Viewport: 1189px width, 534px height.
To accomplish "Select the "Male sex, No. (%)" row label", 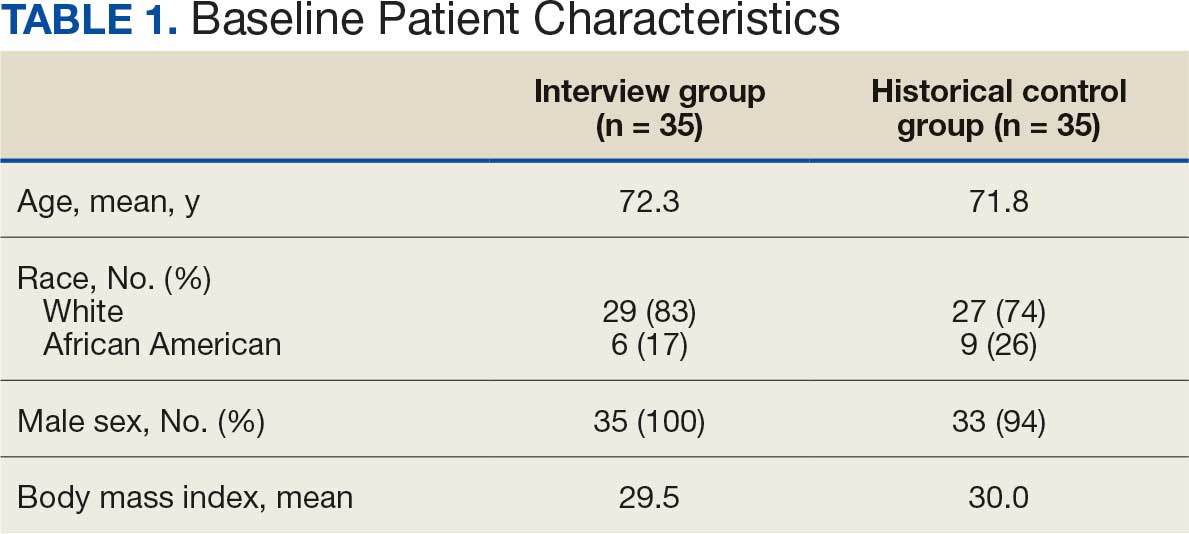I will pyautogui.click(x=141, y=422).
